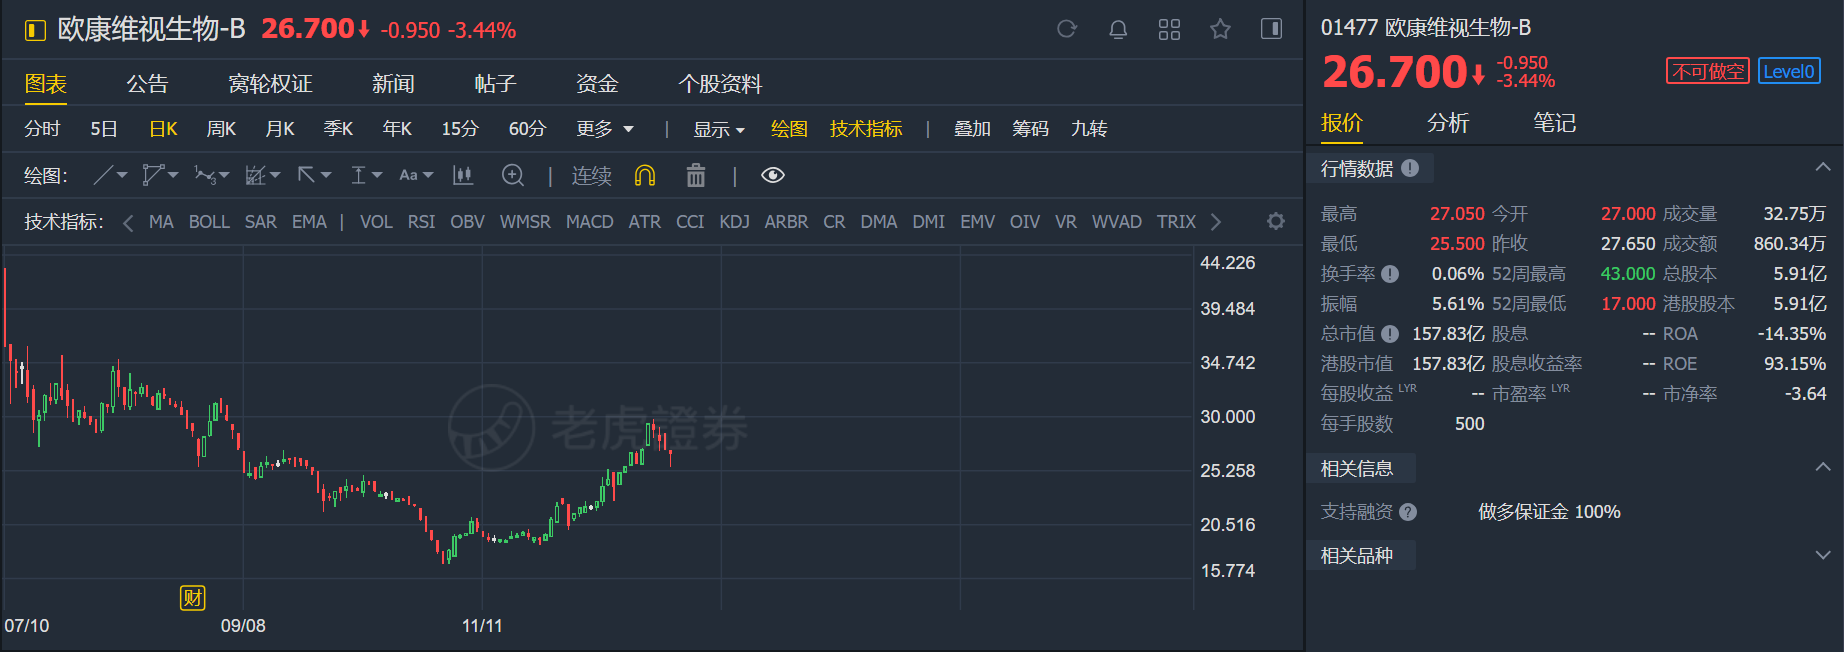
Task: Add the RSI indicator
Action: pyautogui.click(x=421, y=222)
